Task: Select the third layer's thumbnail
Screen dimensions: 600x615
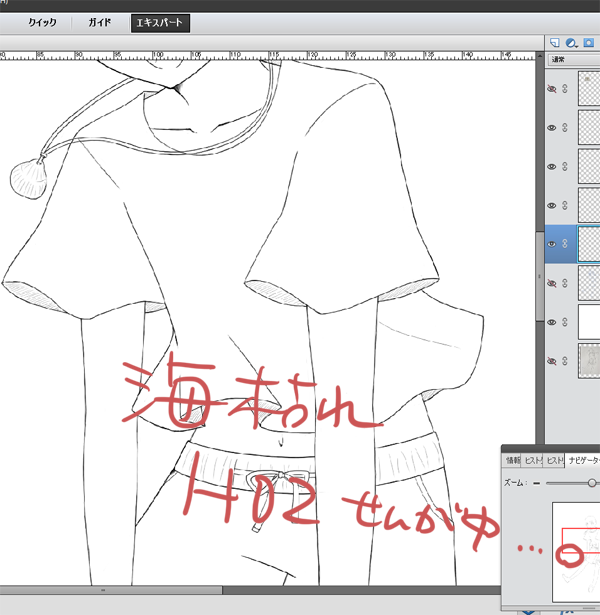Action: 589,166
